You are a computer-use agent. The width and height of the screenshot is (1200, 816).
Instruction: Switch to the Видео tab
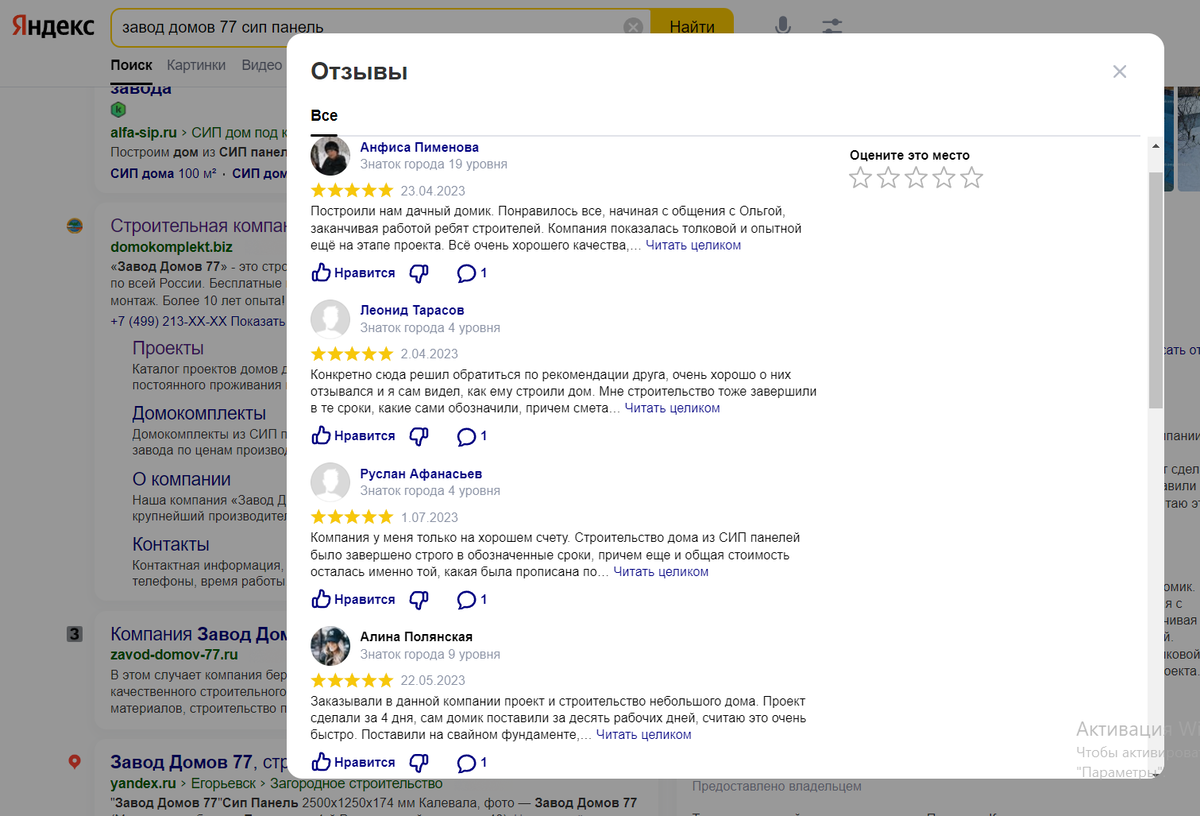(262, 65)
